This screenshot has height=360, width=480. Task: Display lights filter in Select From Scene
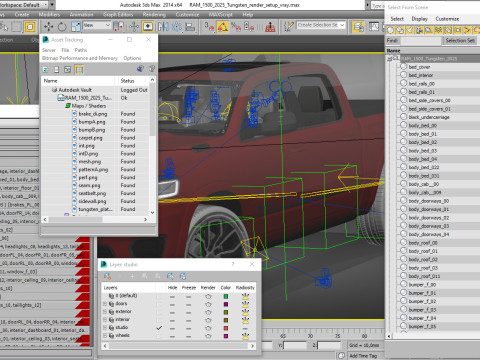pyautogui.click(x=410, y=30)
